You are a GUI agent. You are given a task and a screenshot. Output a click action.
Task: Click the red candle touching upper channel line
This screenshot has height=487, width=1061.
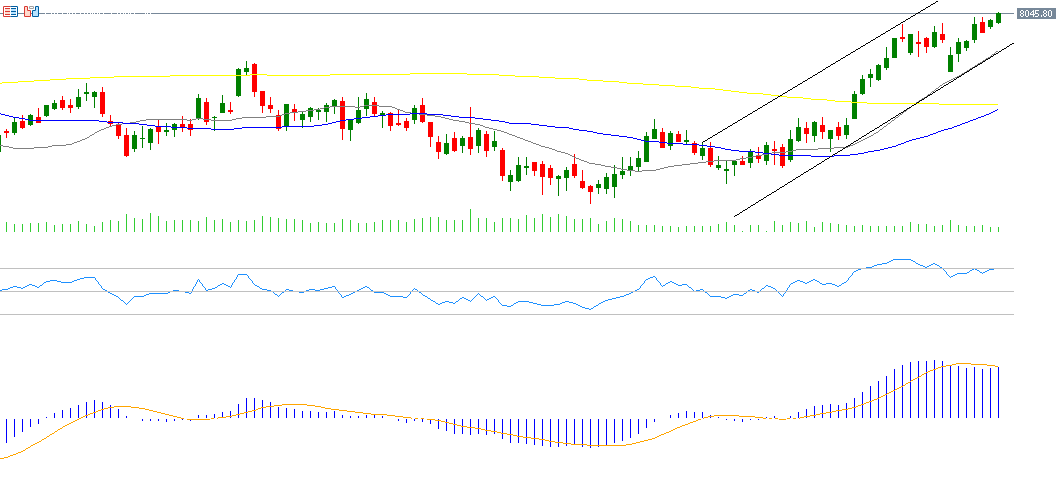click(x=903, y=38)
